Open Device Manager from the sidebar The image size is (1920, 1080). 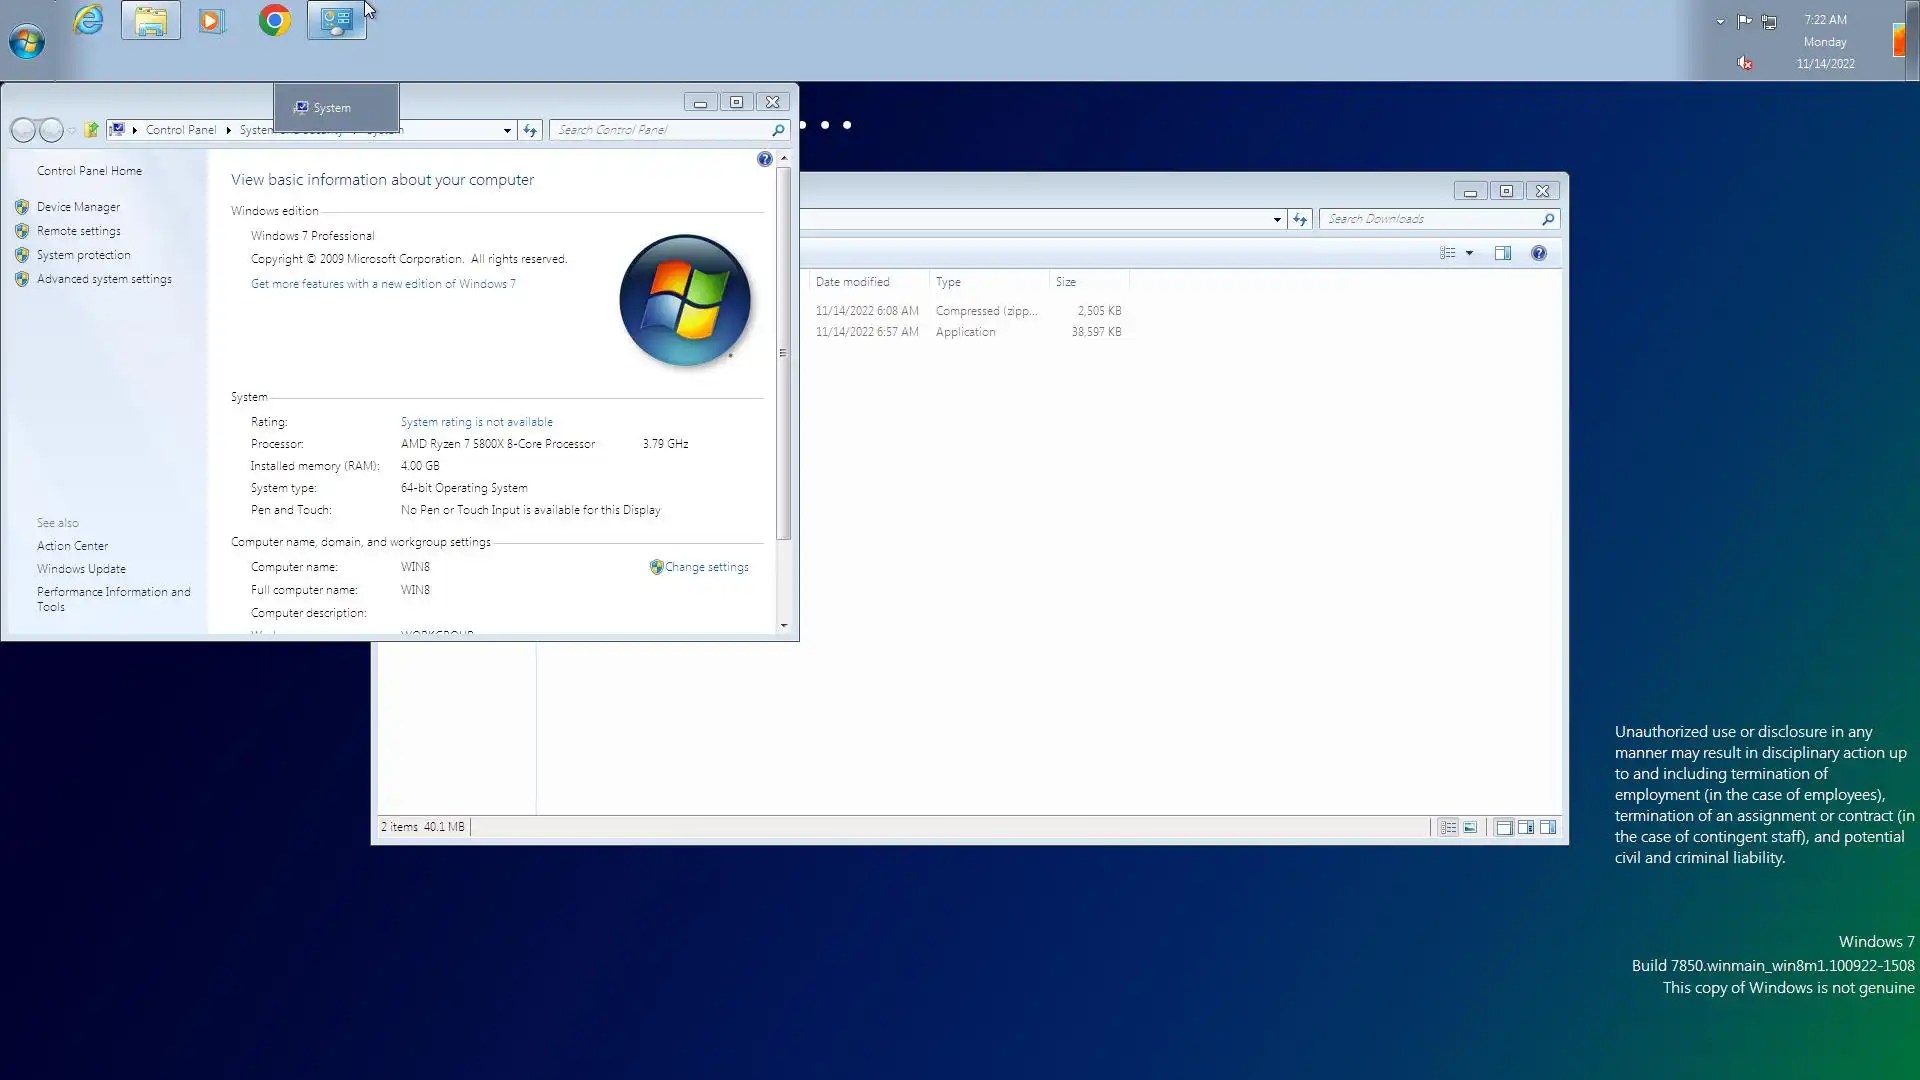78,207
